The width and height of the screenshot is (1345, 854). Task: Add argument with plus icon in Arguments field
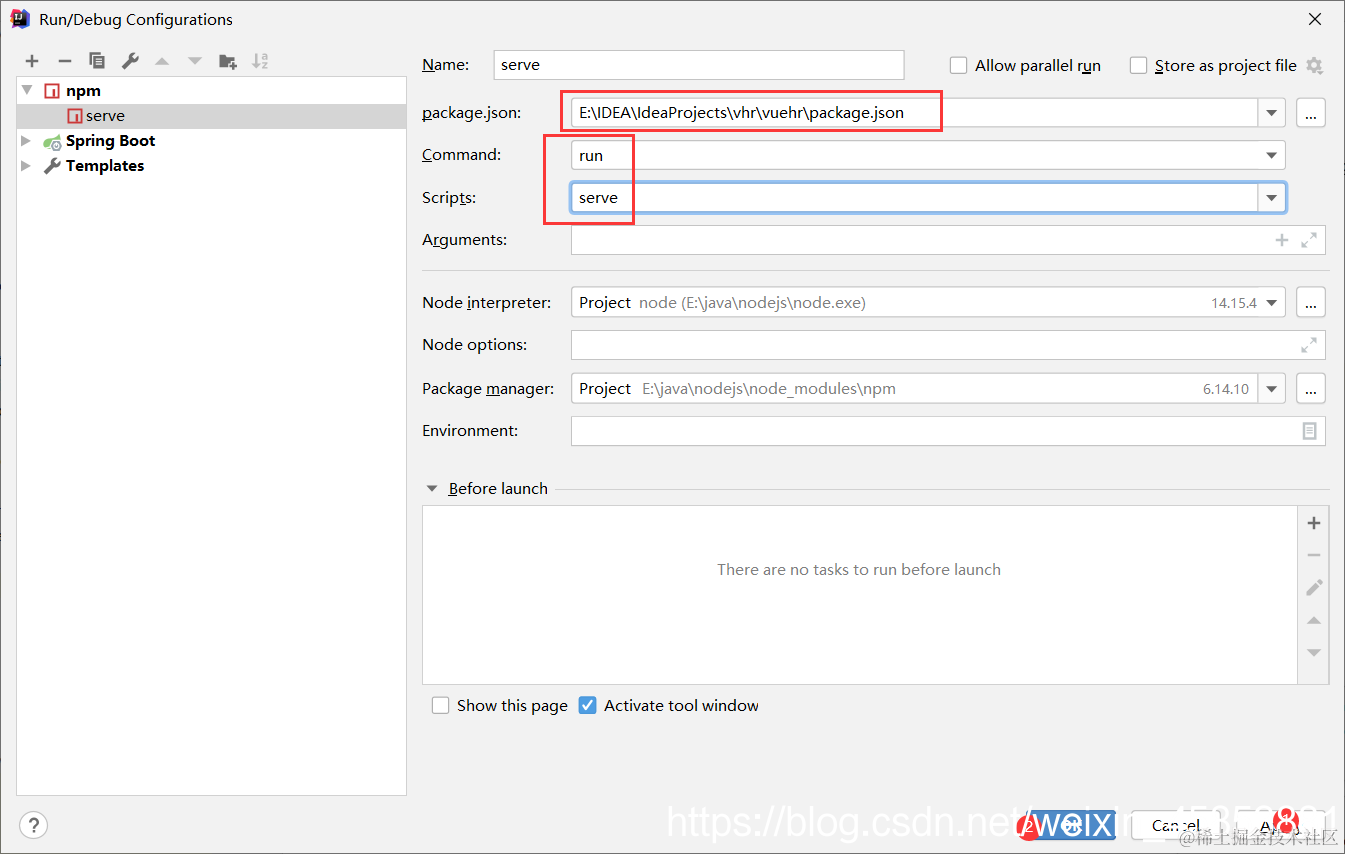click(1281, 240)
